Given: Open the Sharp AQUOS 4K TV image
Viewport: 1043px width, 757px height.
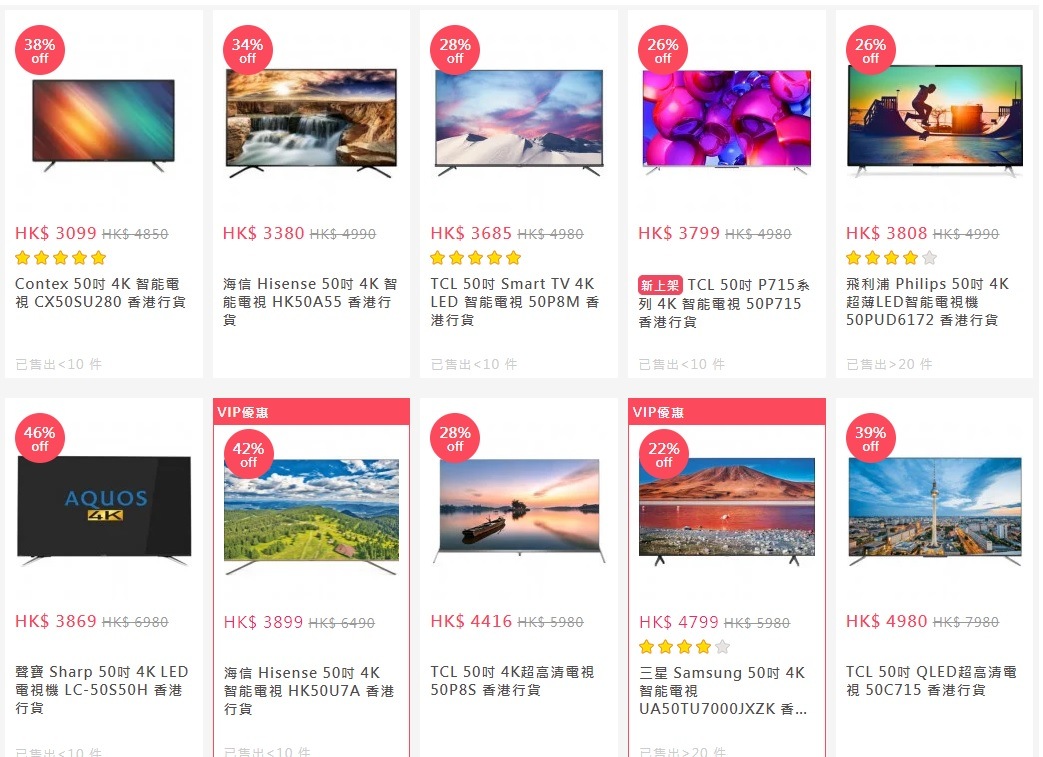Looking at the screenshot, I should pyautogui.click(x=104, y=510).
